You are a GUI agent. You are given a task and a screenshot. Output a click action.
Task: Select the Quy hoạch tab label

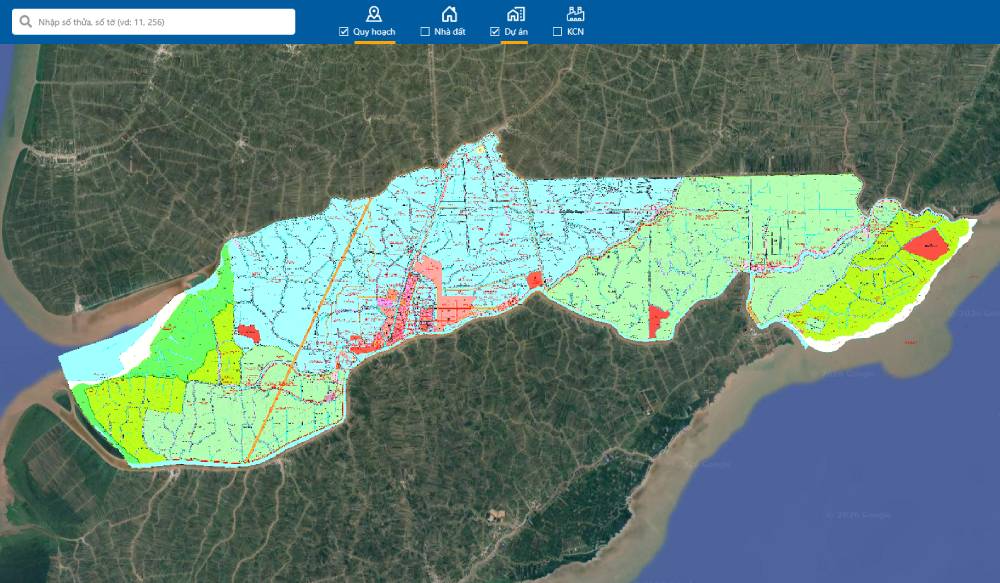(x=374, y=32)
